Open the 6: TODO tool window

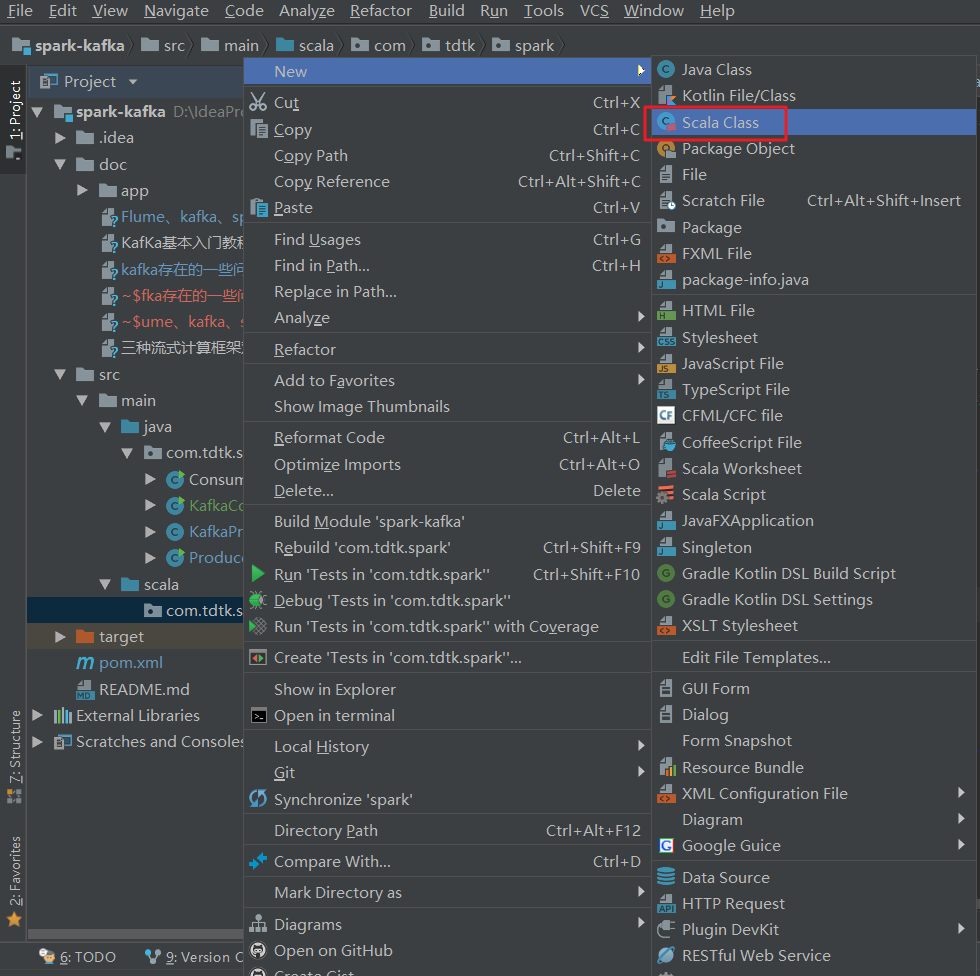[x=78, y=957]
